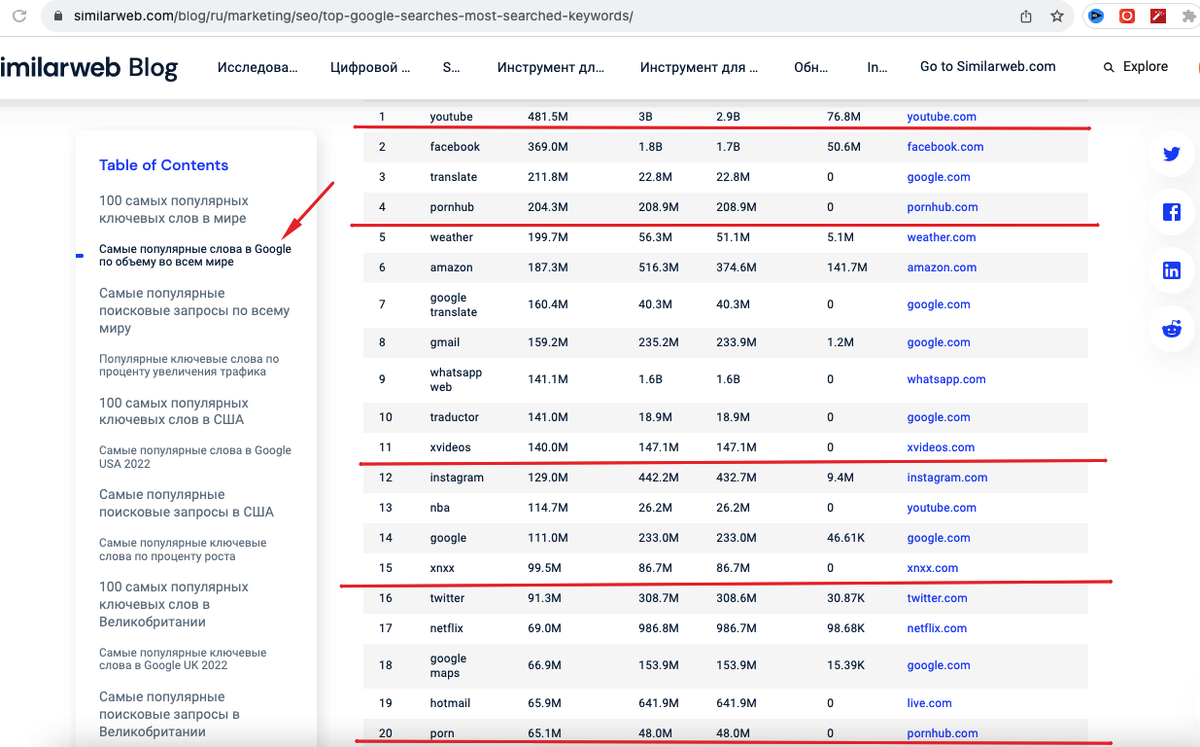
Task: Go to 'Самые популярные слова в Google по объему'
Action: (195, 255)
